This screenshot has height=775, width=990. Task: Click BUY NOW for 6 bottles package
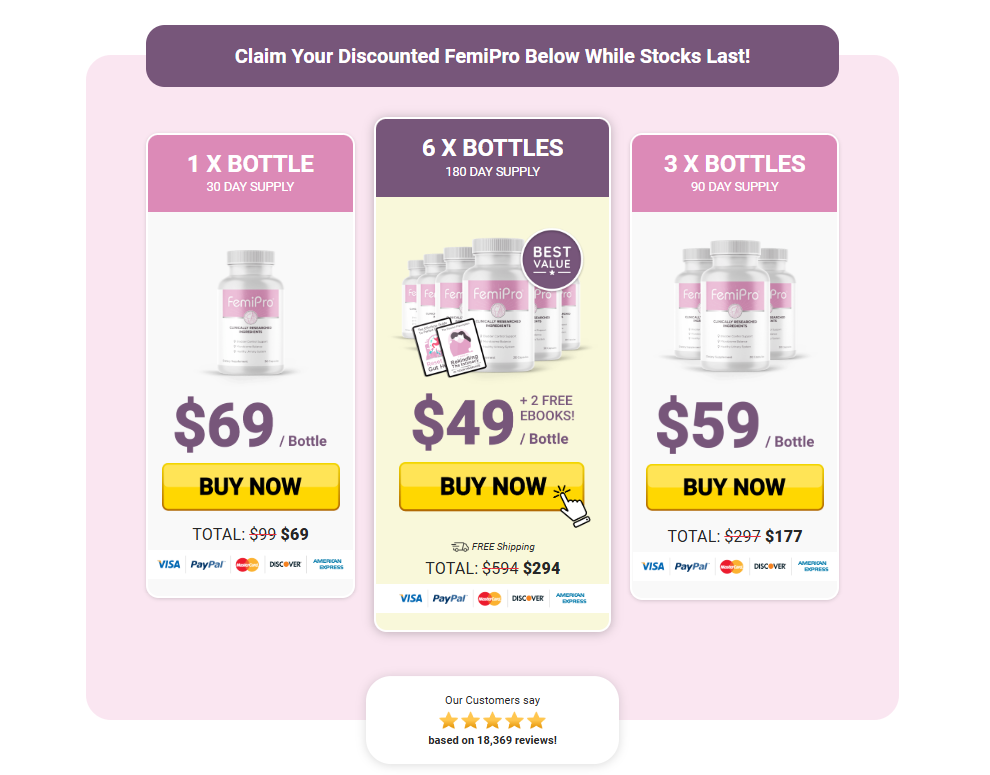(x=491, y=486)
